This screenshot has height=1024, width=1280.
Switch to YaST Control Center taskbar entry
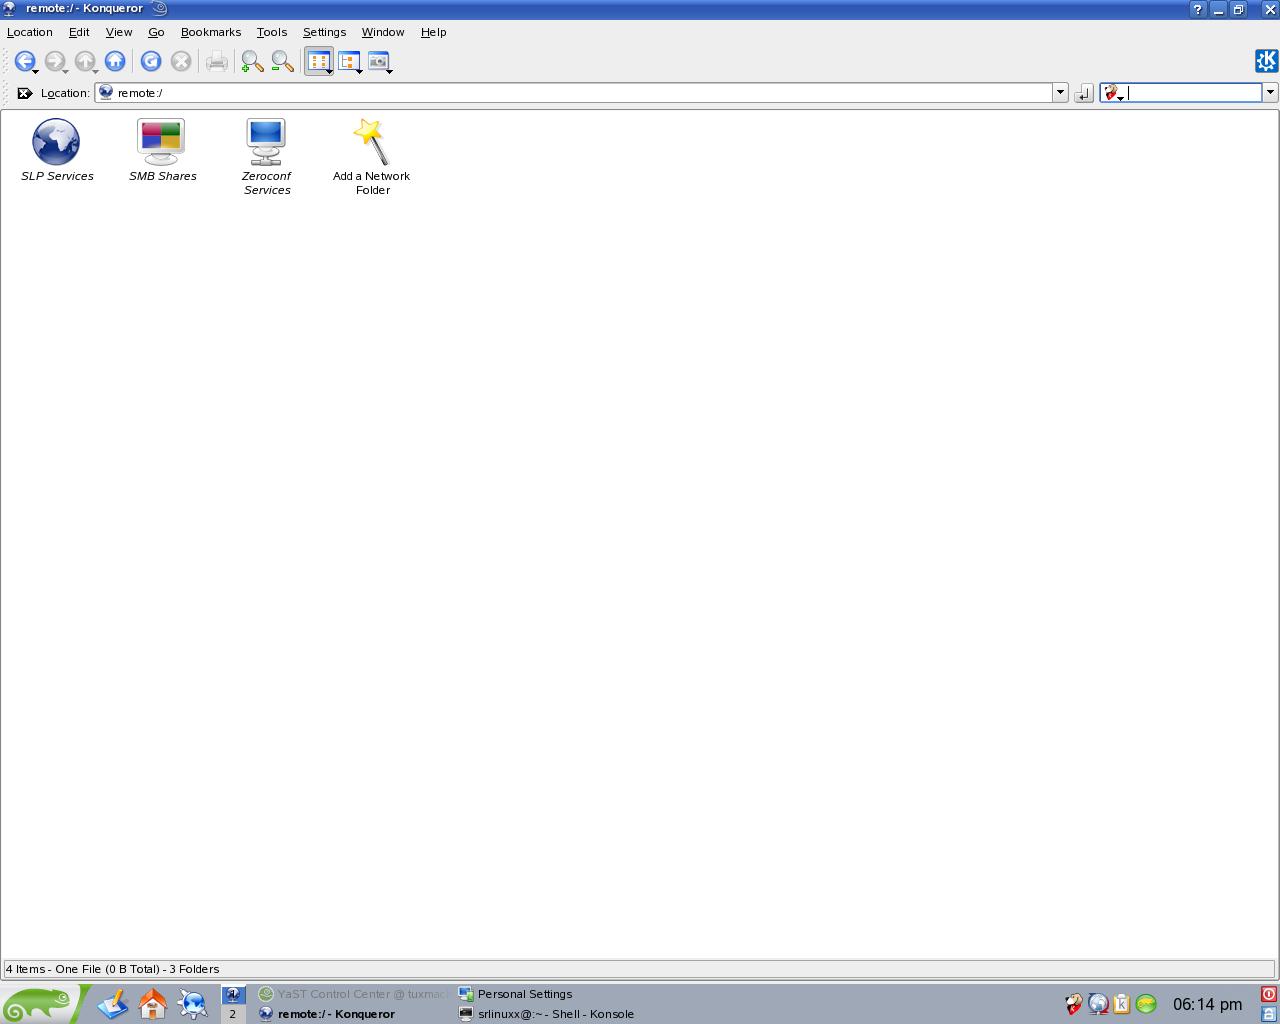point(352,994)
